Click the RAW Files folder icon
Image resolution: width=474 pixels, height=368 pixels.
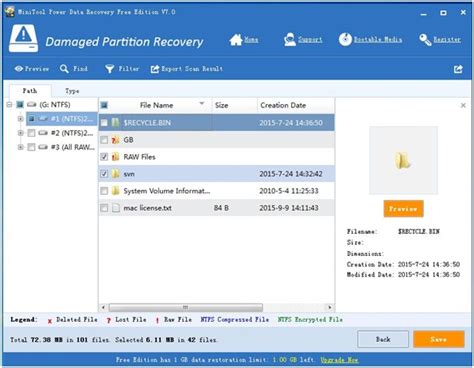[115, 157]
